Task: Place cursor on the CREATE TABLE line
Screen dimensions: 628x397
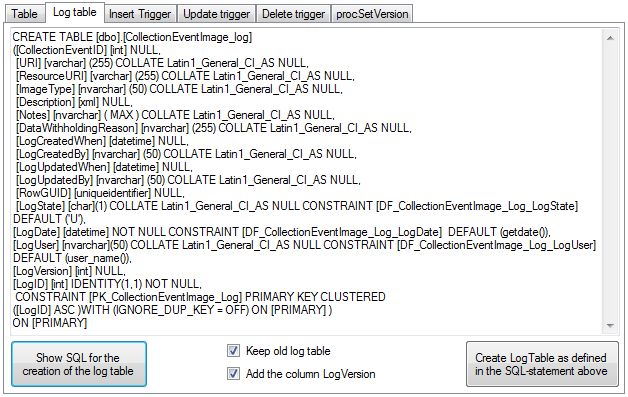Action: click(x=132, y=37)
